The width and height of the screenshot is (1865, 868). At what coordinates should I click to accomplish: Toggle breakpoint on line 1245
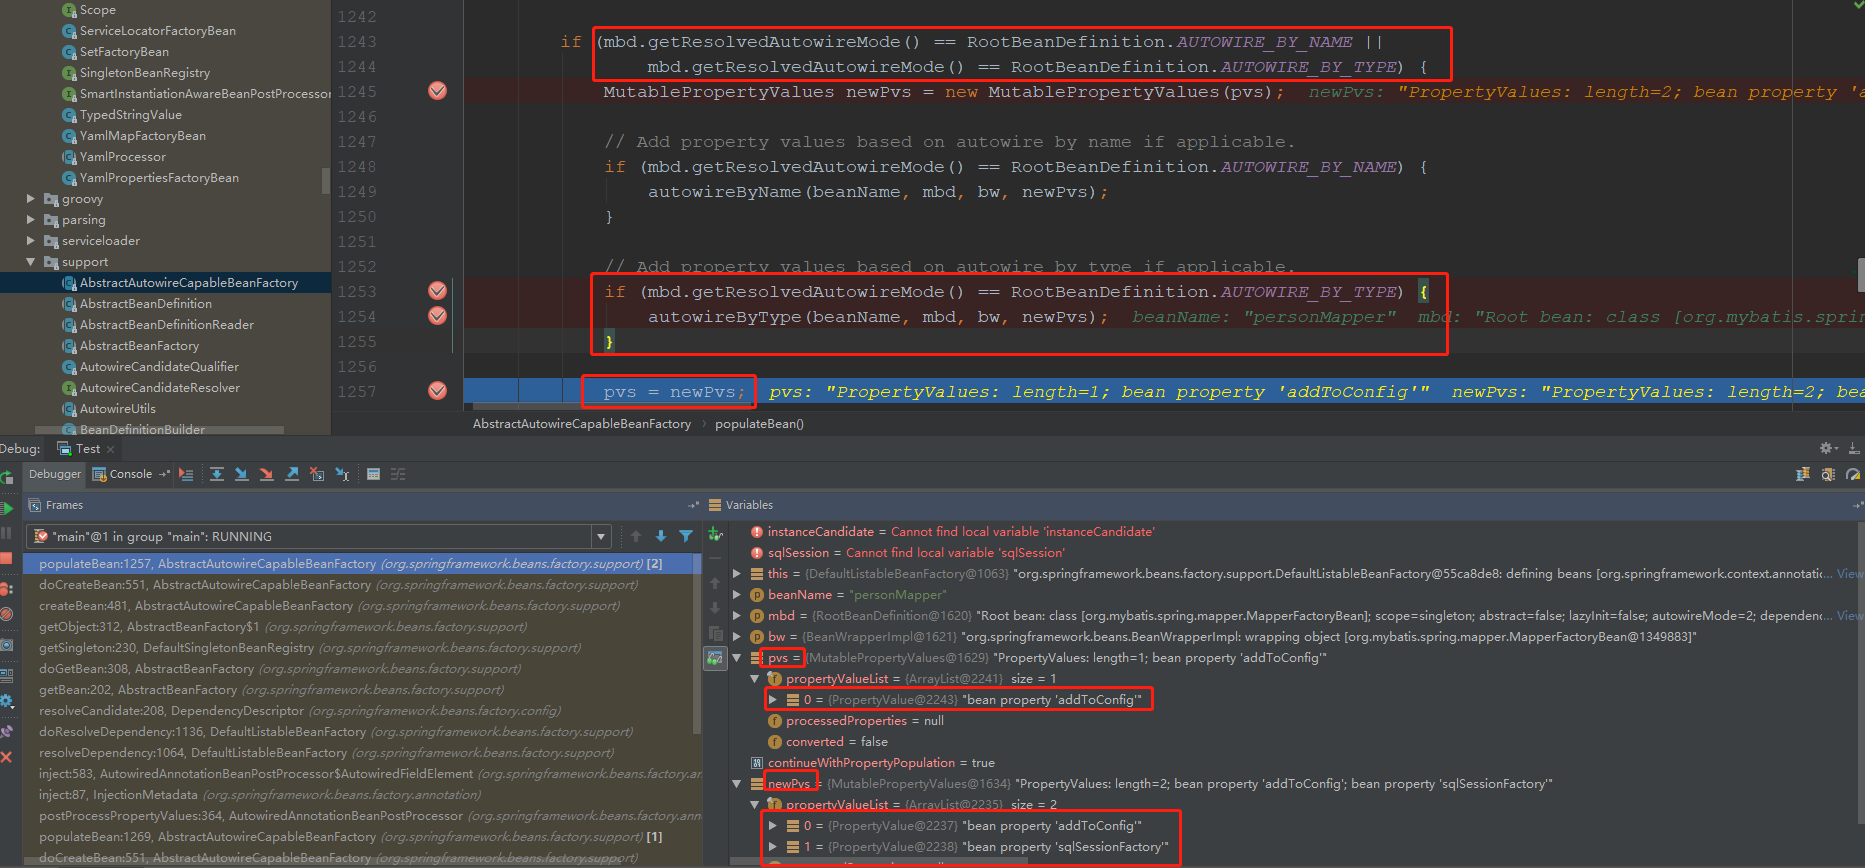437,91
